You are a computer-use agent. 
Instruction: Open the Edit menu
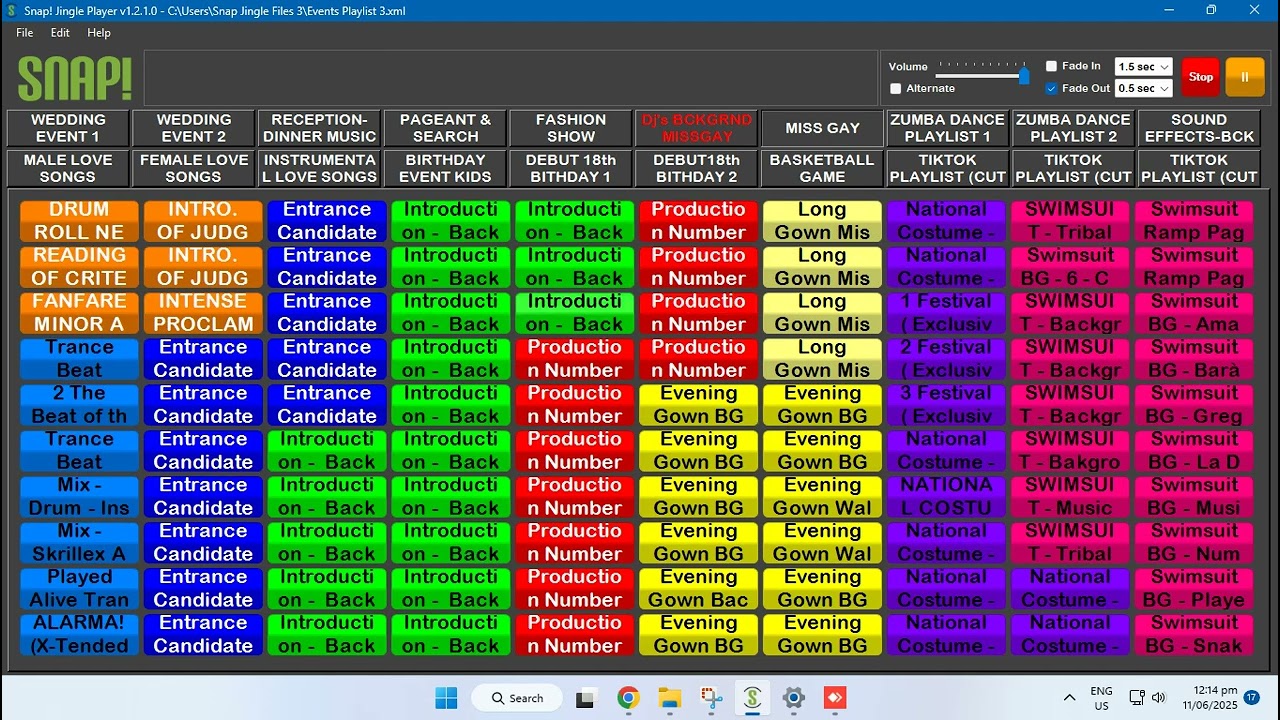60,33
